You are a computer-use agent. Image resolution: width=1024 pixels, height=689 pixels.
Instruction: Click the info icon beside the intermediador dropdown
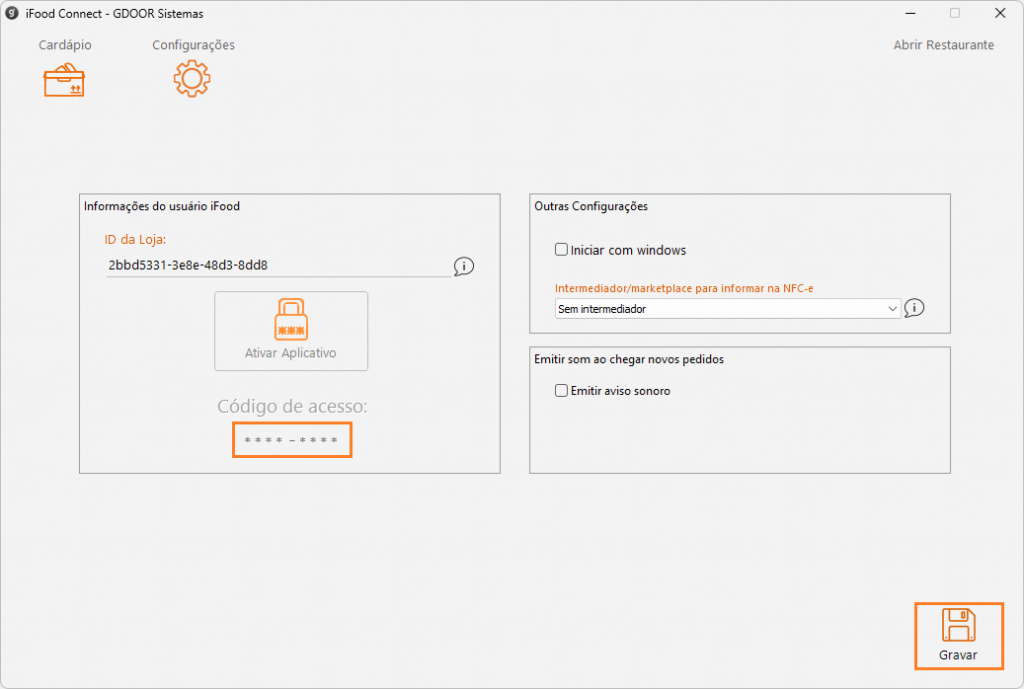pos(914,308)
